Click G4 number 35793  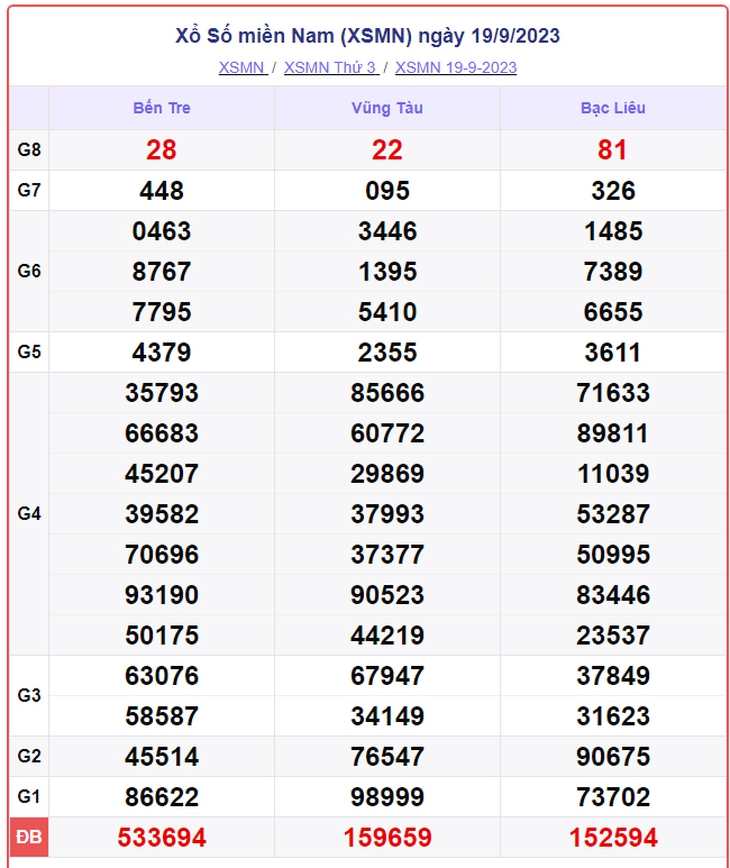pos(162,393)
